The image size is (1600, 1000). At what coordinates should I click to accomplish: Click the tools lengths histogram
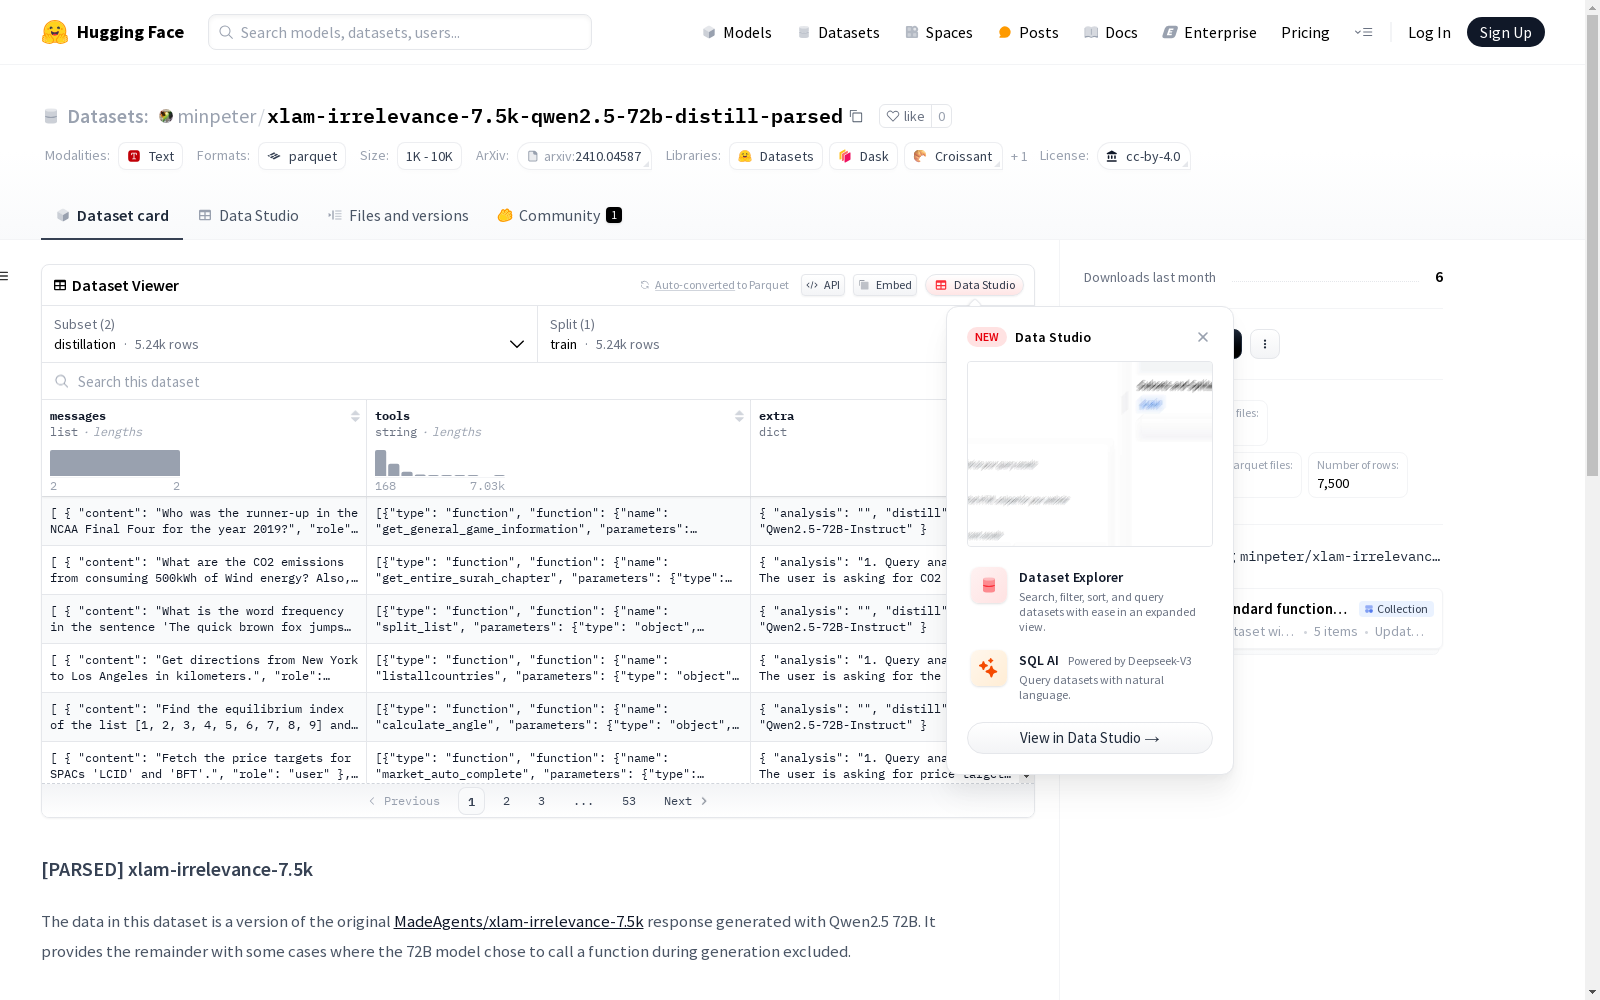tap(440, 463)
